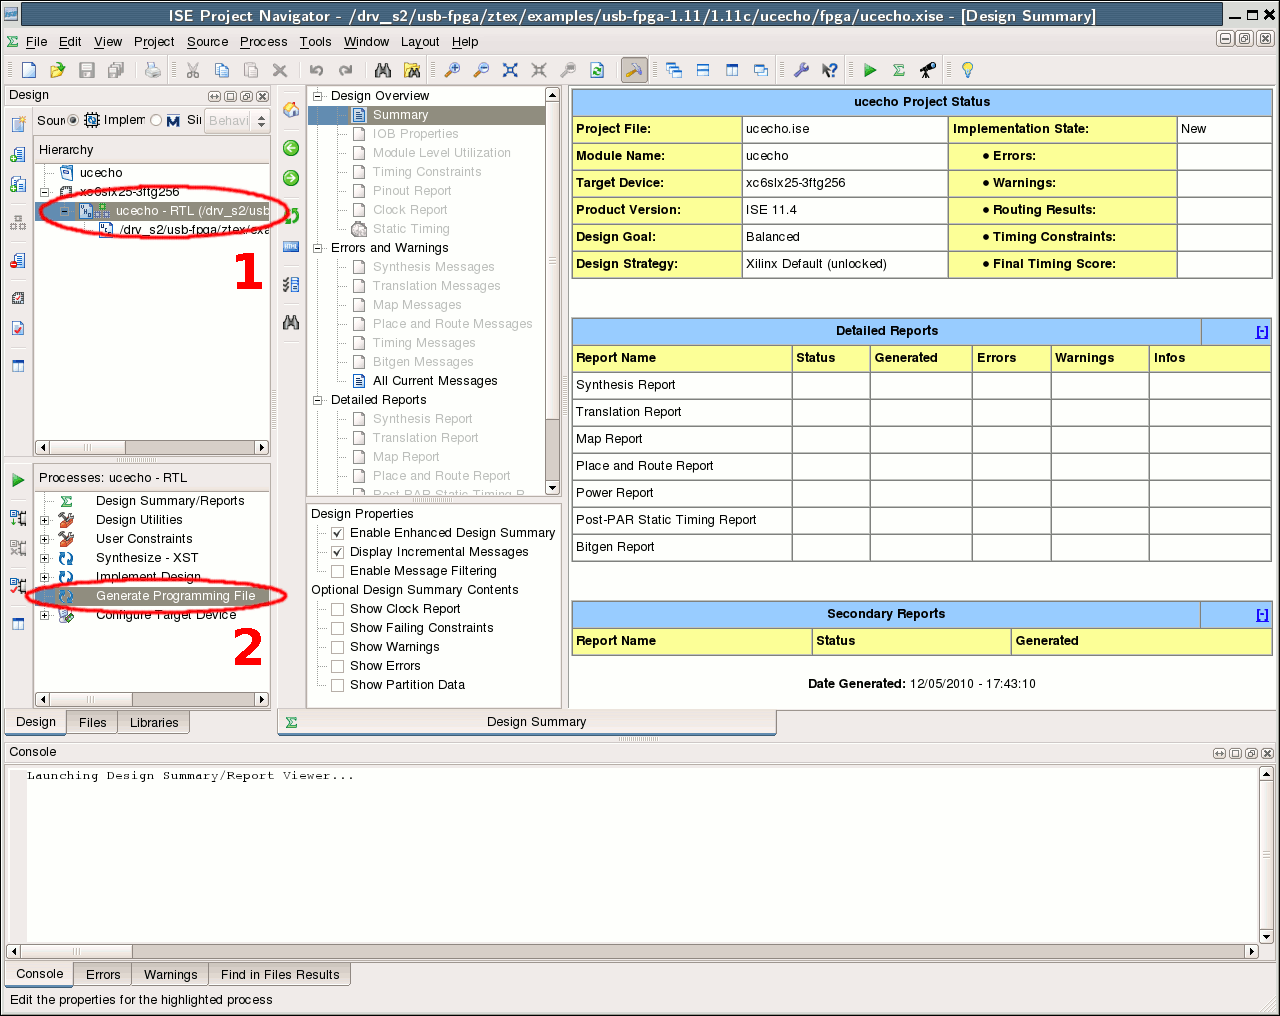This screenshot has height=1016, width=1280.
Task: Select Generate Programming File process
Action: [175, 596]
